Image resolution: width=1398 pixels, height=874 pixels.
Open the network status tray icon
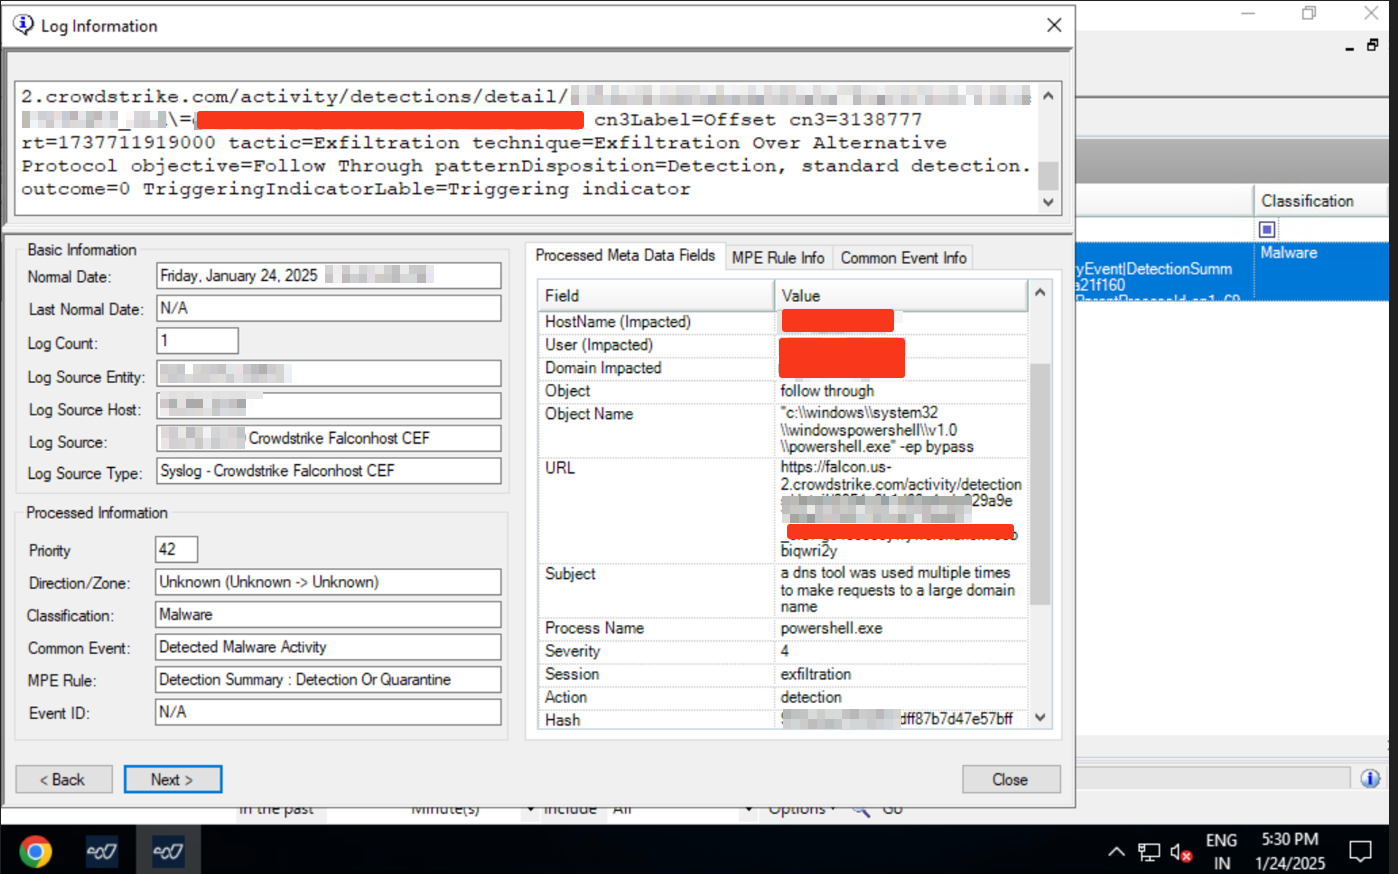[x=1149, y=852]
